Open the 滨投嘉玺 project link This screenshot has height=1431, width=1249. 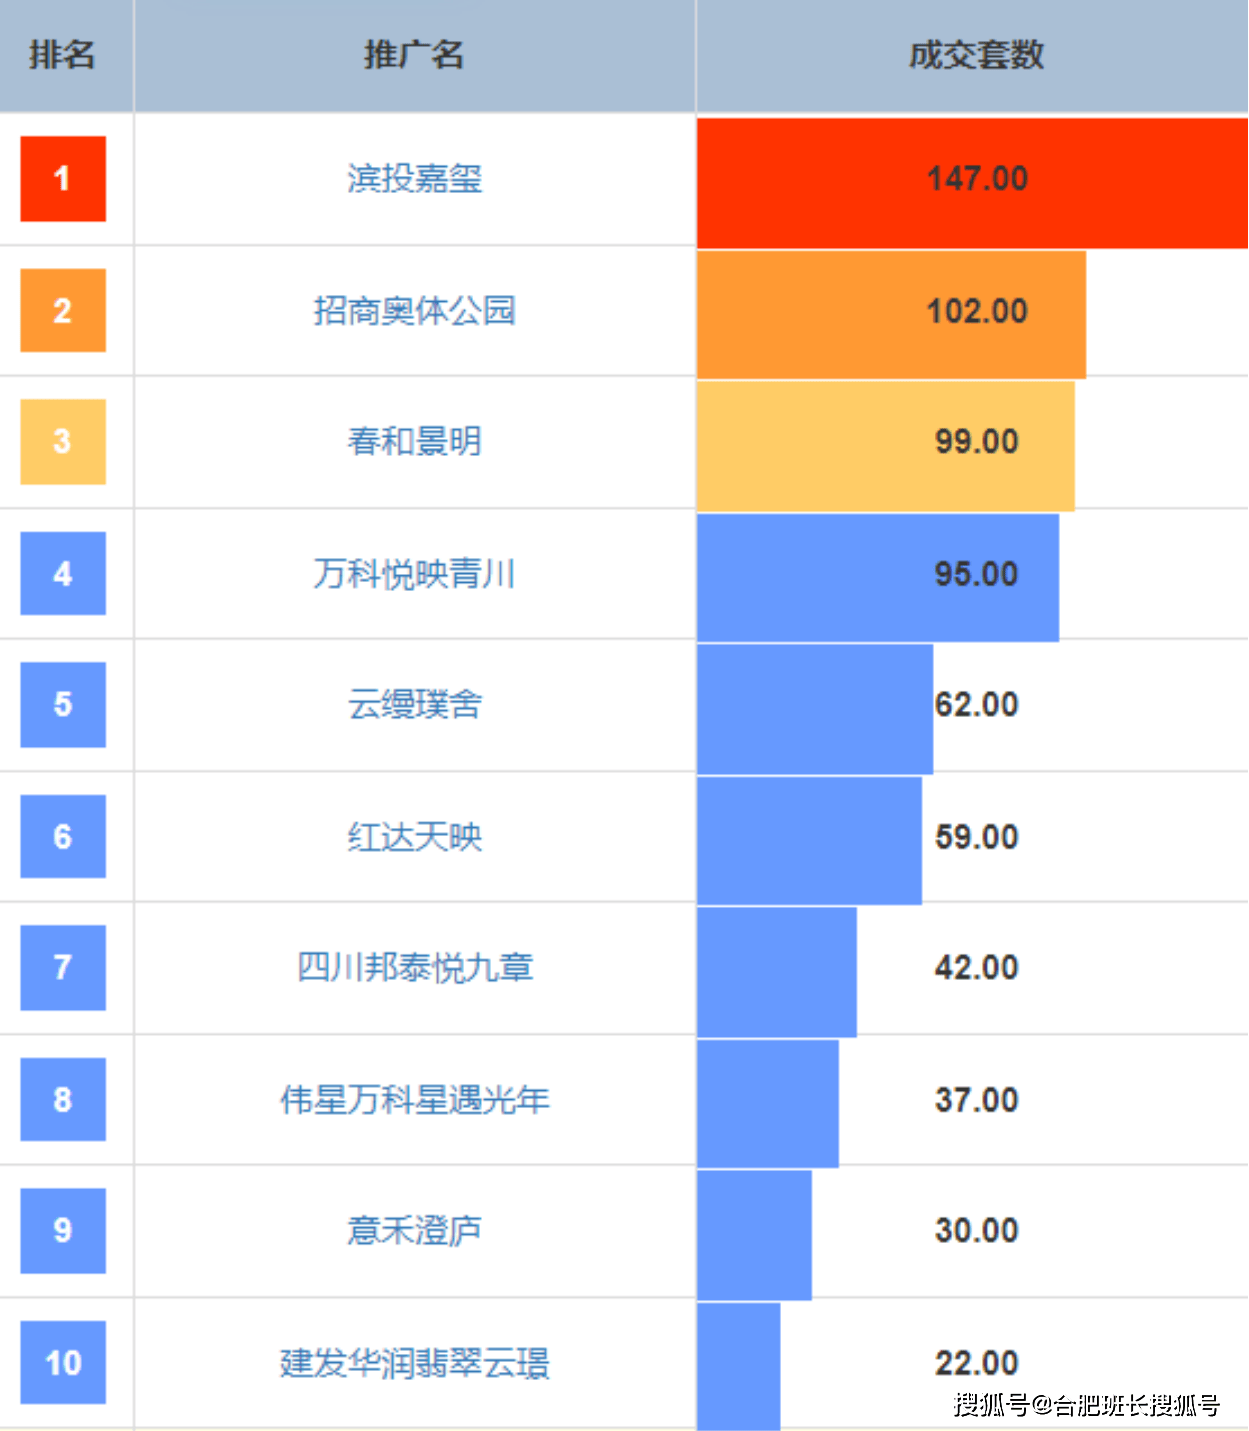[x=414, y=179]
